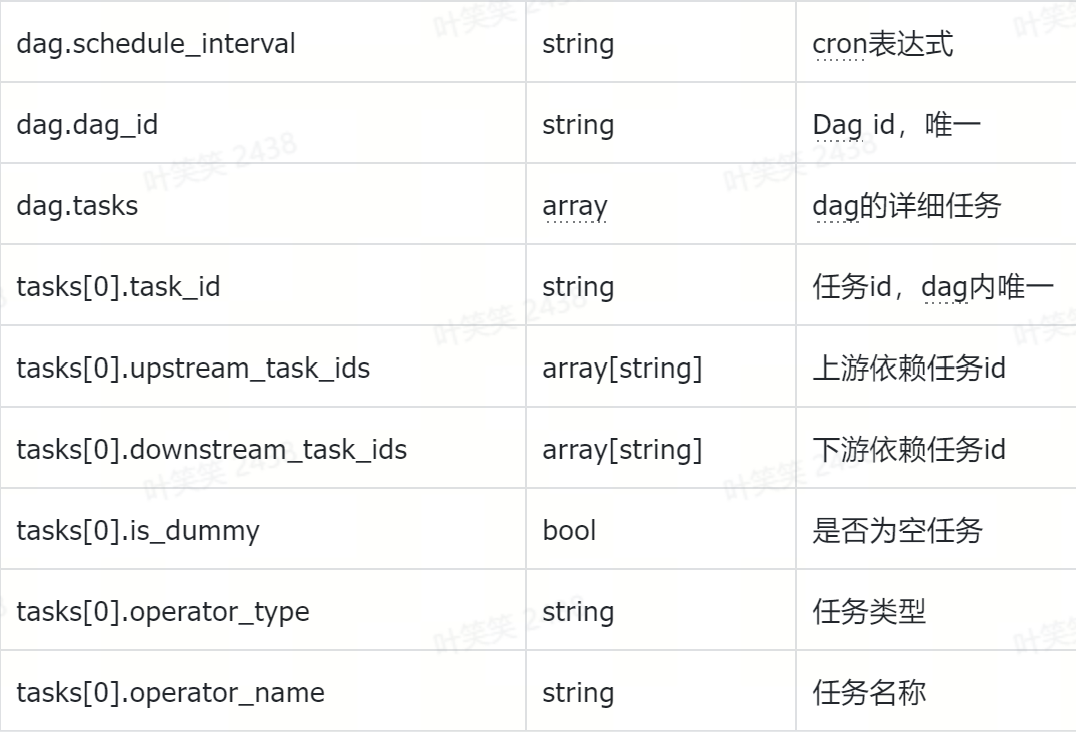The image size is (1076, 732).
Task: Select the 'bool' type cell
Action: [x=569, y=530]
